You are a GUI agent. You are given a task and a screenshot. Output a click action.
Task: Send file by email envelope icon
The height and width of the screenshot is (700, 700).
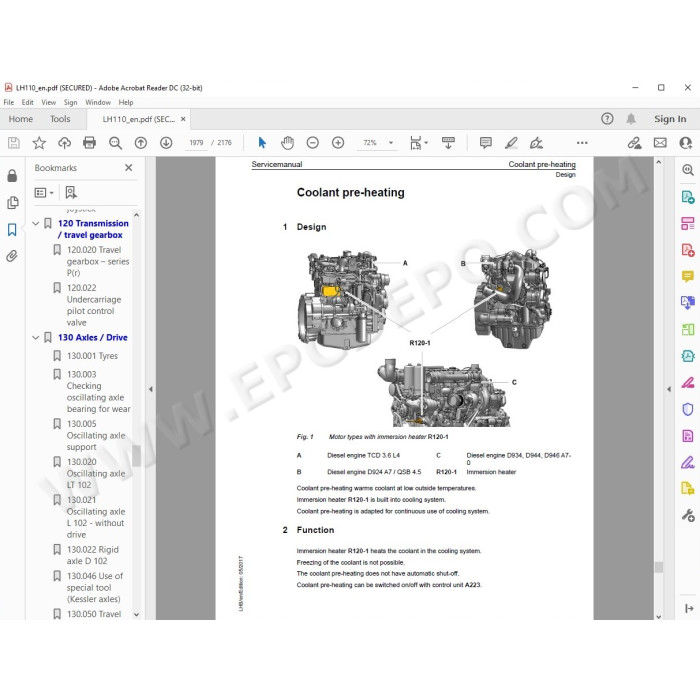(x=660, y=143)
